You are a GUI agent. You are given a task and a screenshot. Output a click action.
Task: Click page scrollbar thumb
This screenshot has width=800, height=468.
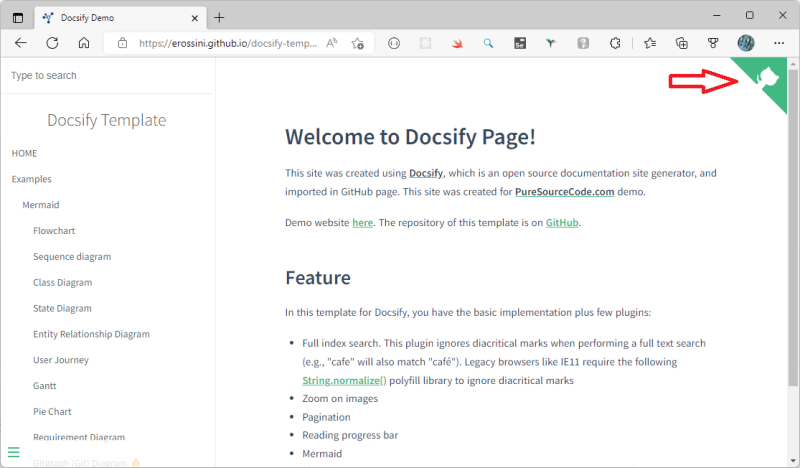coord(792,227)
